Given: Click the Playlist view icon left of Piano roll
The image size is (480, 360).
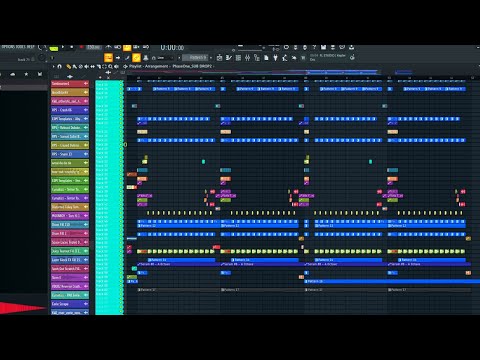Looking at the screenshot, I should pyautogui.click(x=219, y=58).
